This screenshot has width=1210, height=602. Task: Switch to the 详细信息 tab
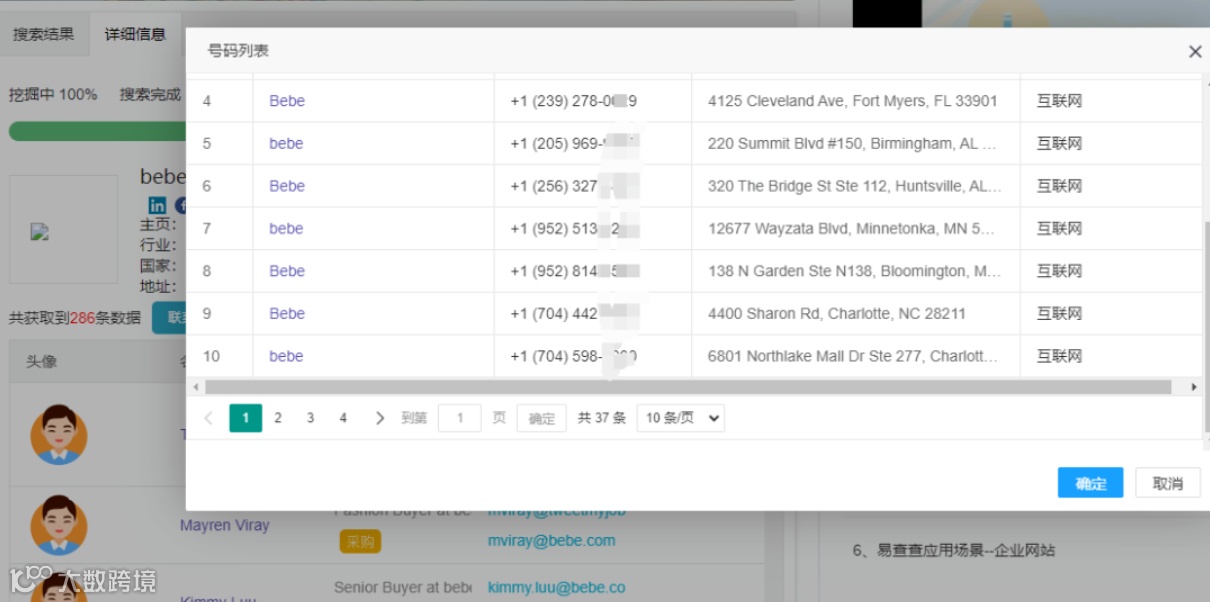coord(135,34)
